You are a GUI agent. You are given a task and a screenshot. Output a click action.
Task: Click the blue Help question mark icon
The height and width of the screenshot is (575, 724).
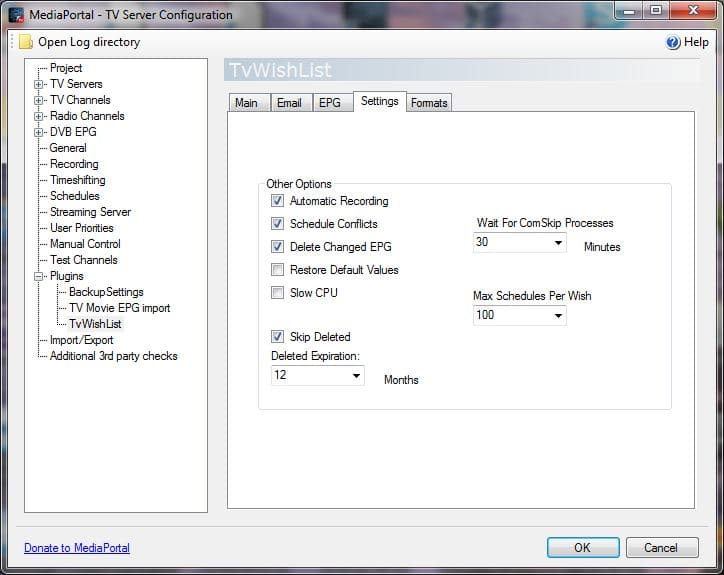[673, 42]
